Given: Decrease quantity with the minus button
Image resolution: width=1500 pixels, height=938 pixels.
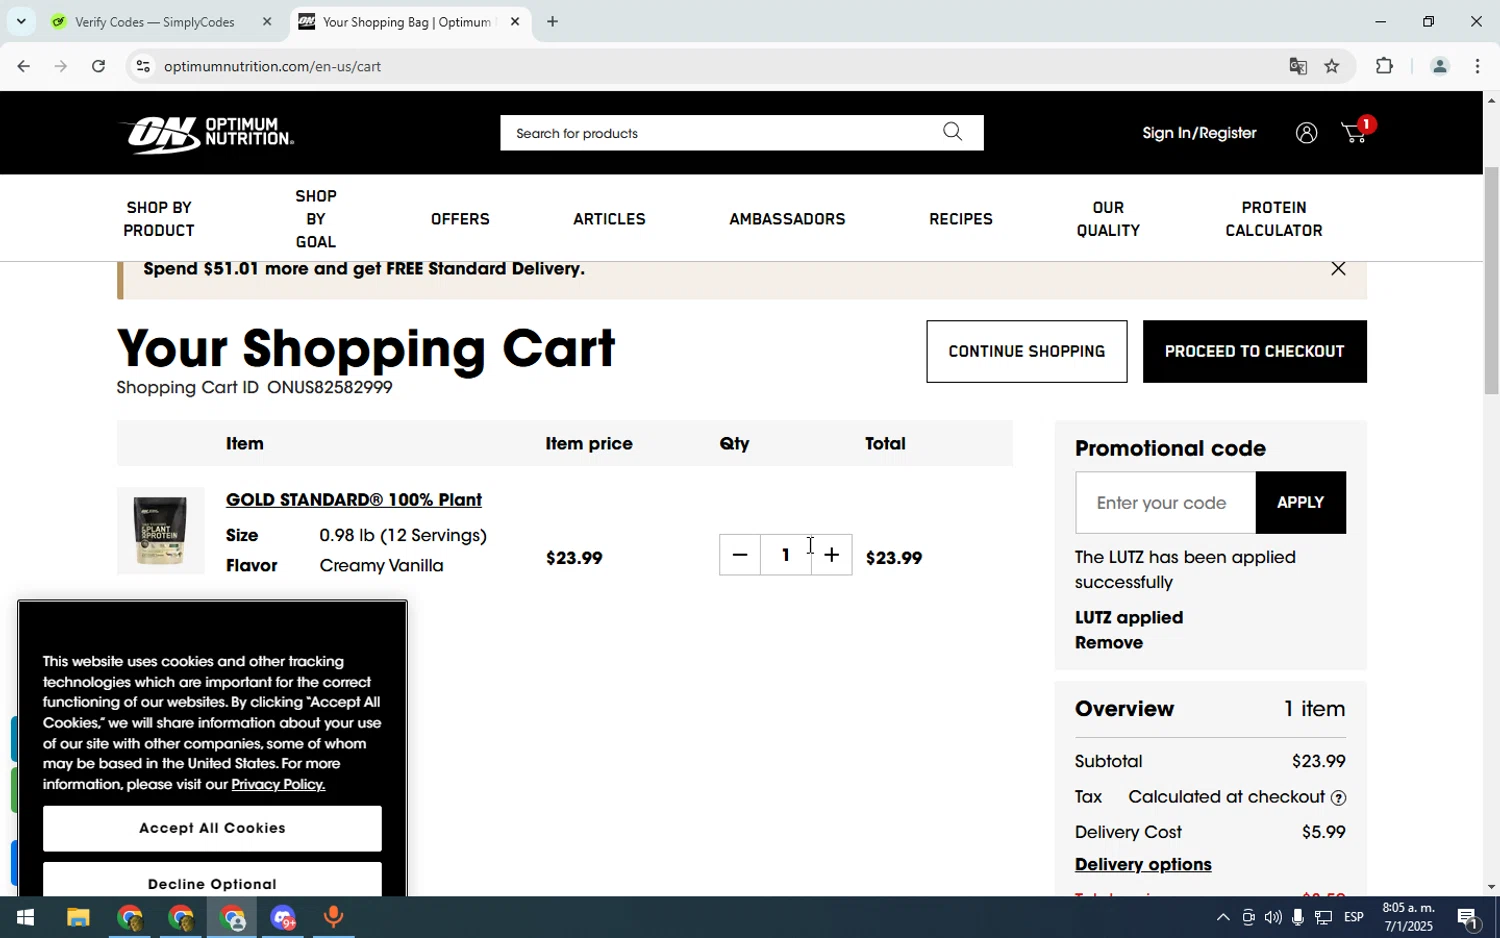Looking at the screenshot, I should (740, 555).
